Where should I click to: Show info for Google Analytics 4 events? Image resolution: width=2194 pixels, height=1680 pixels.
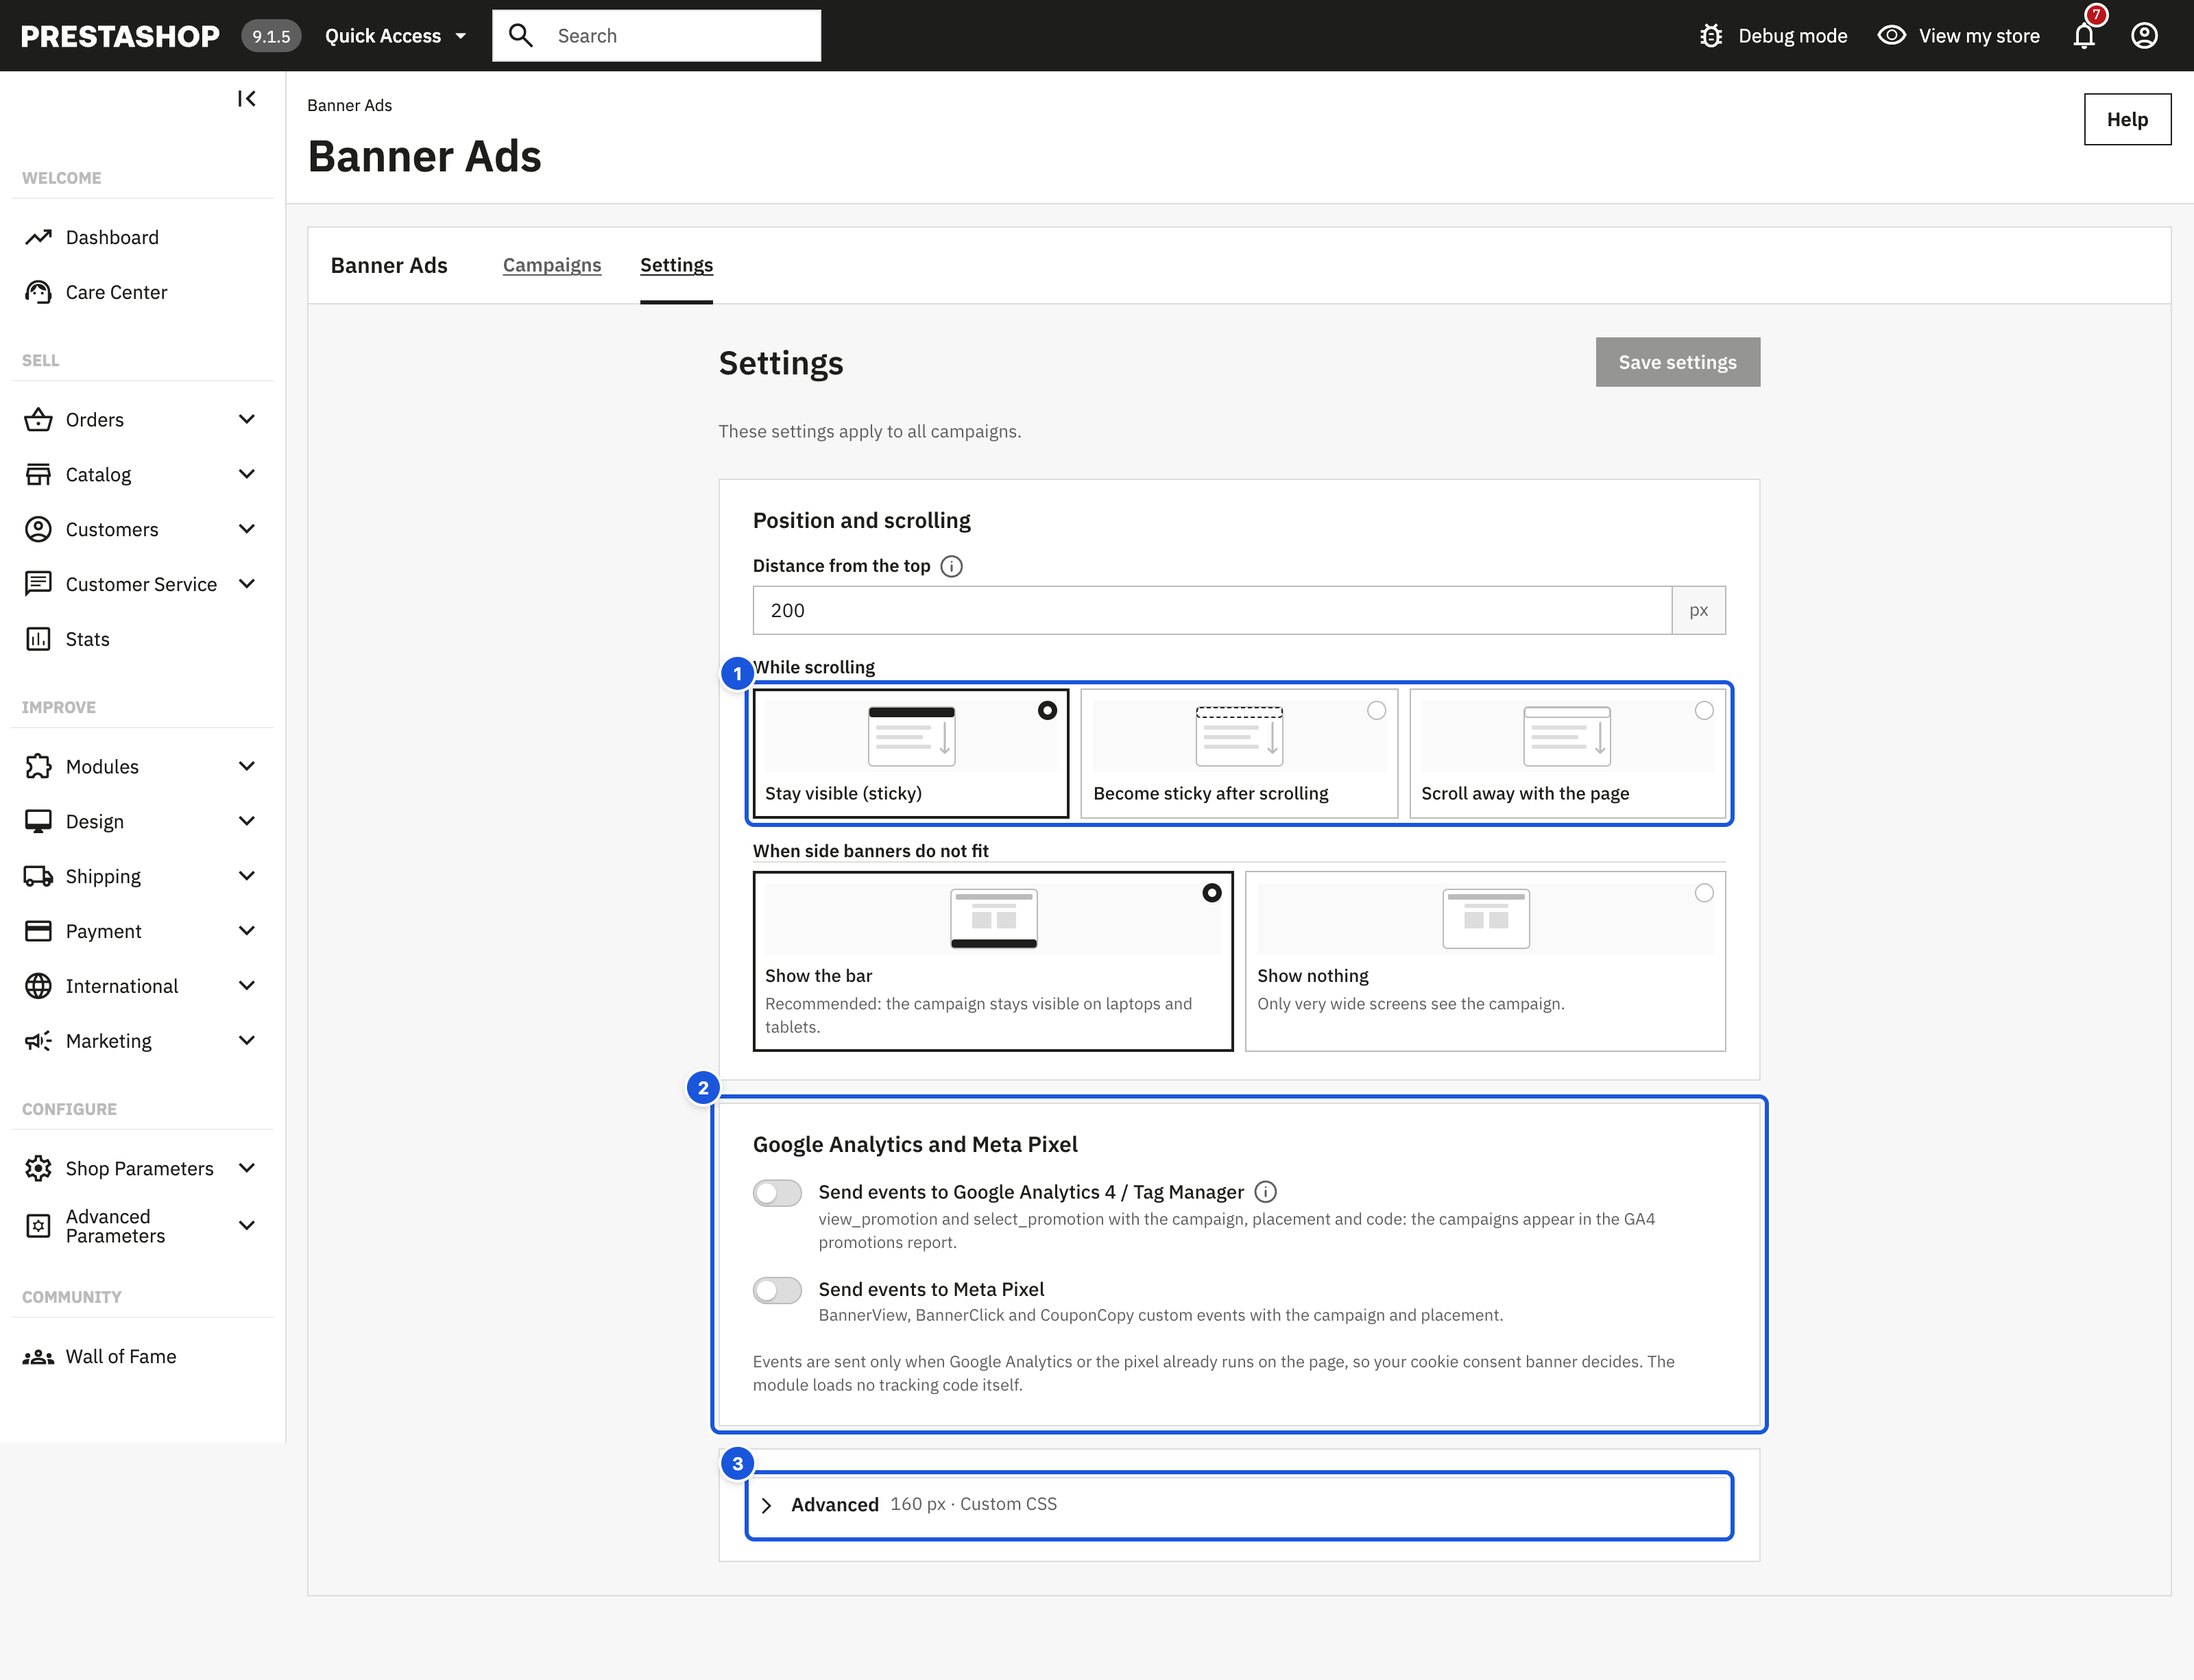click(1265, 1192)
